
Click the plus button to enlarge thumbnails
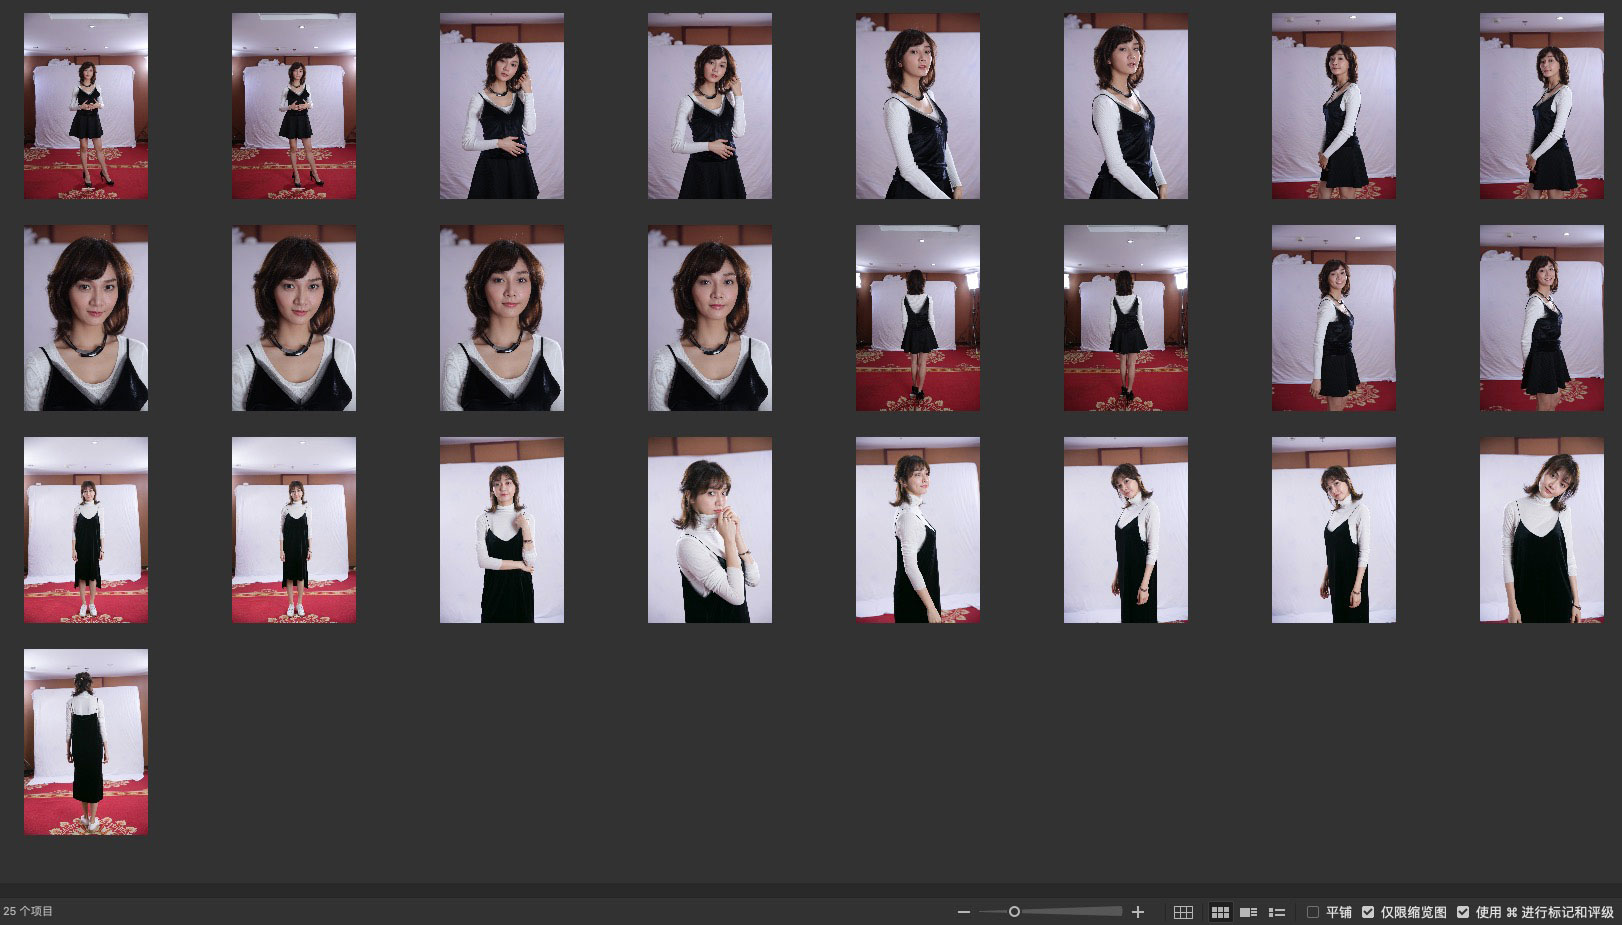tap(1137, 912)
